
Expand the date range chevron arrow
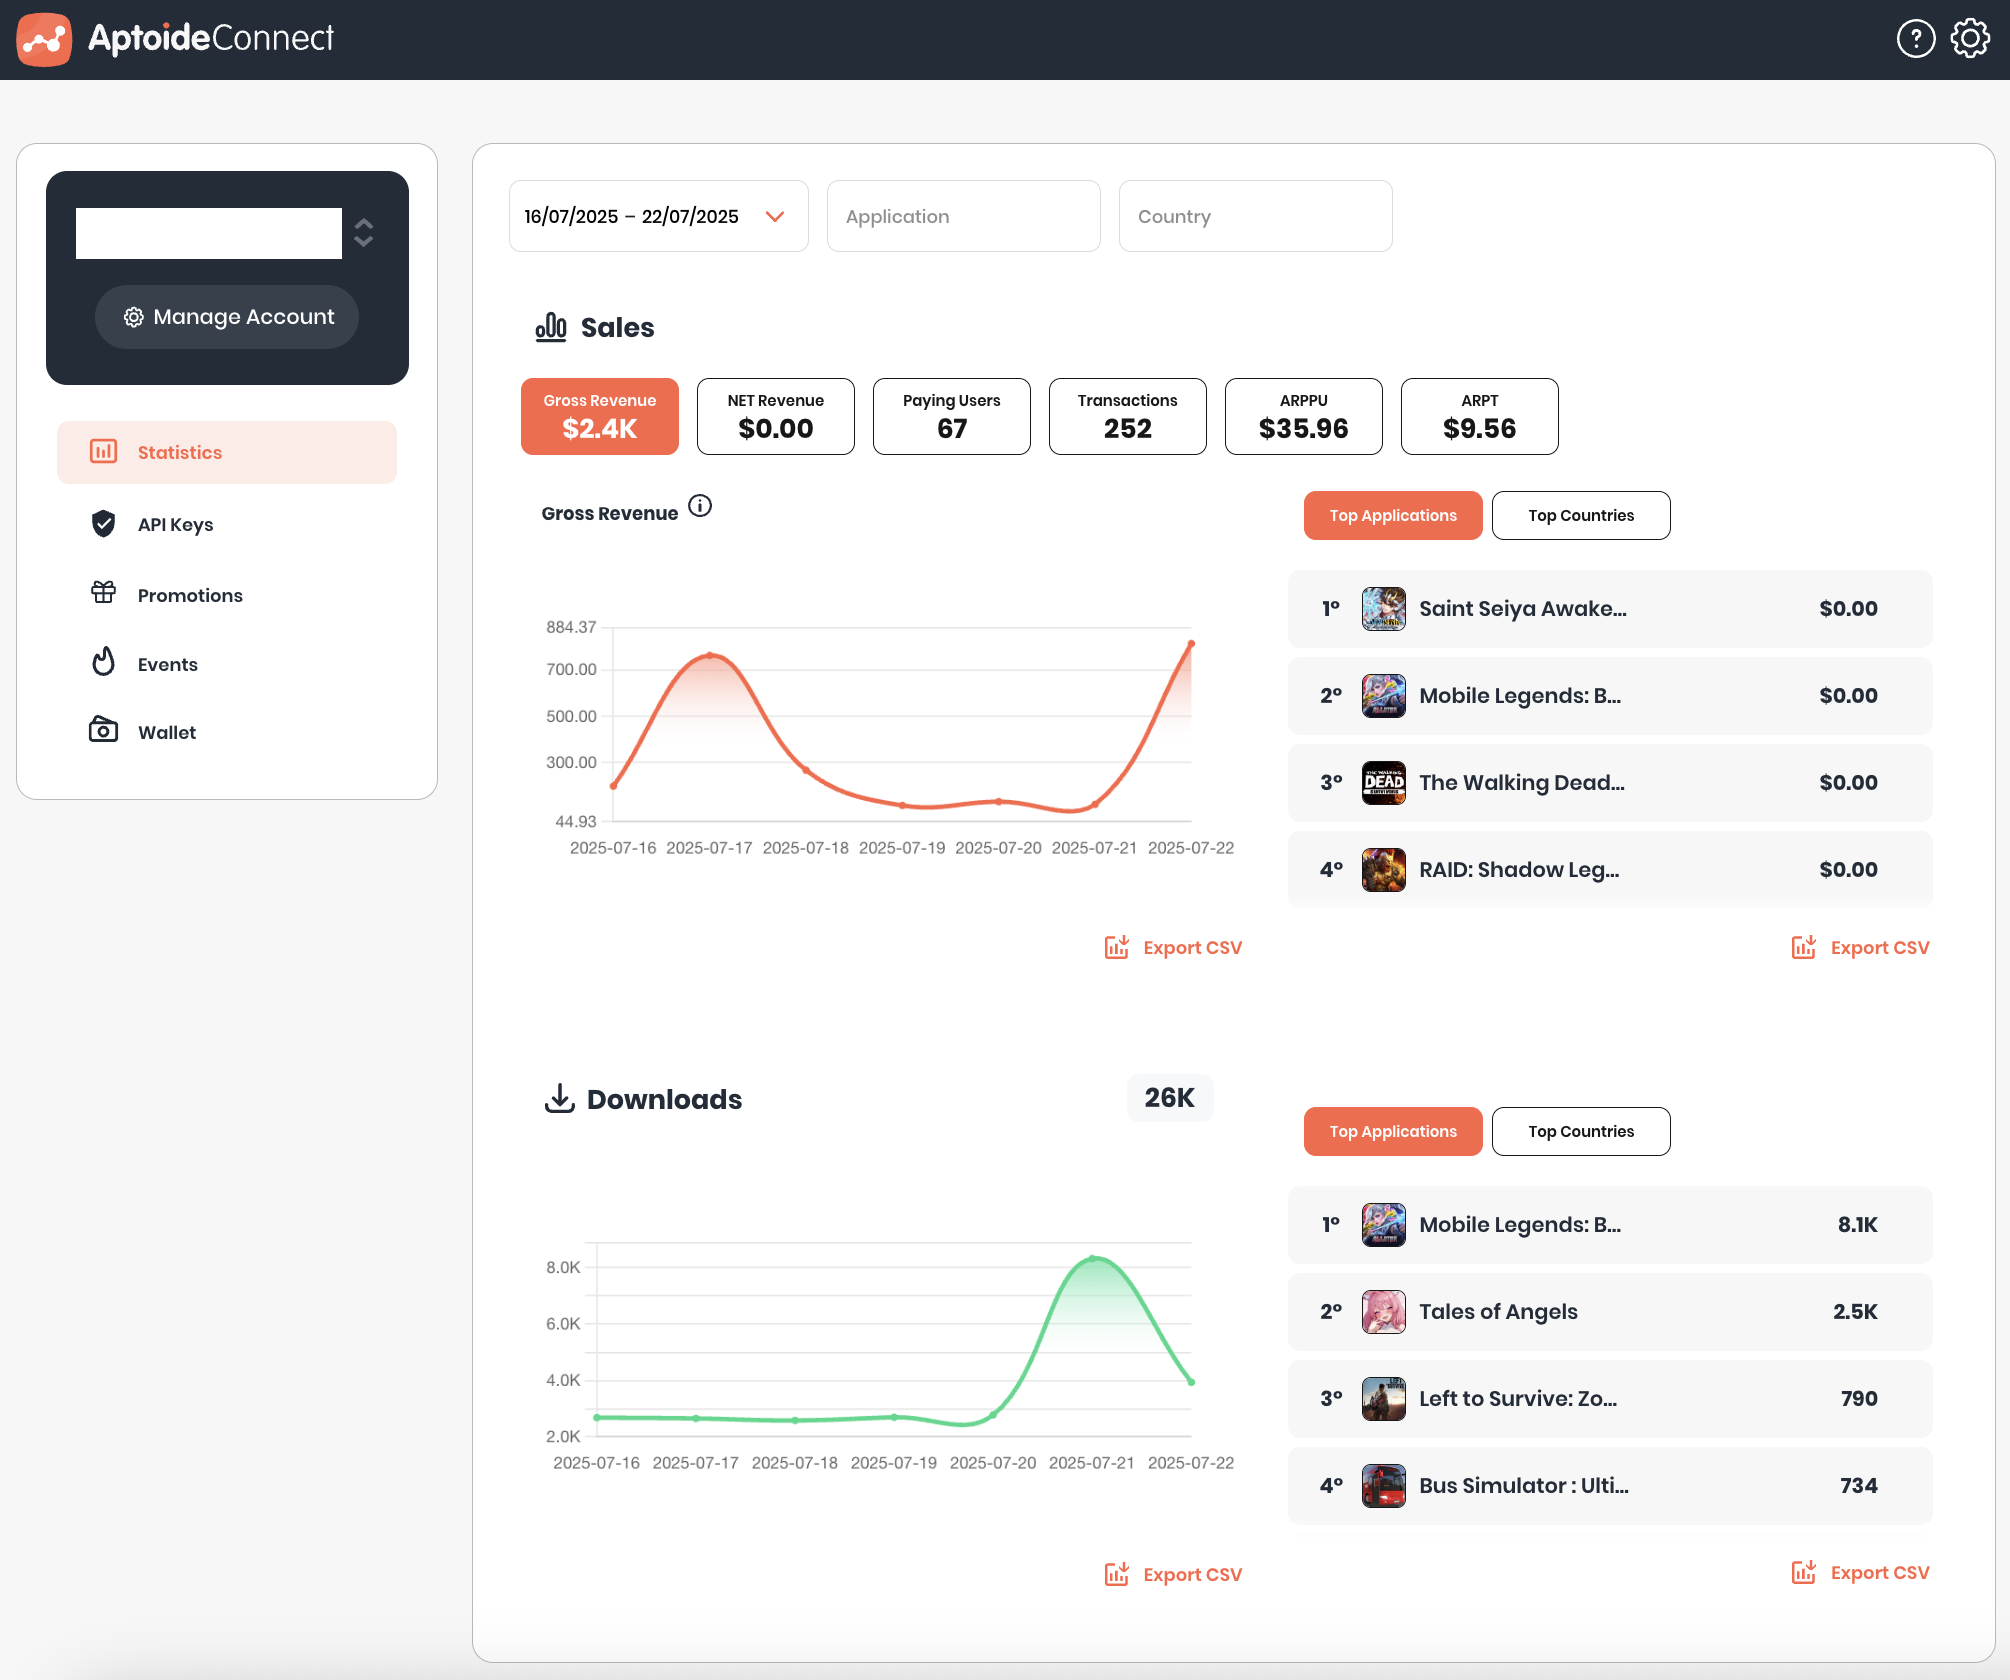[775, 217]
